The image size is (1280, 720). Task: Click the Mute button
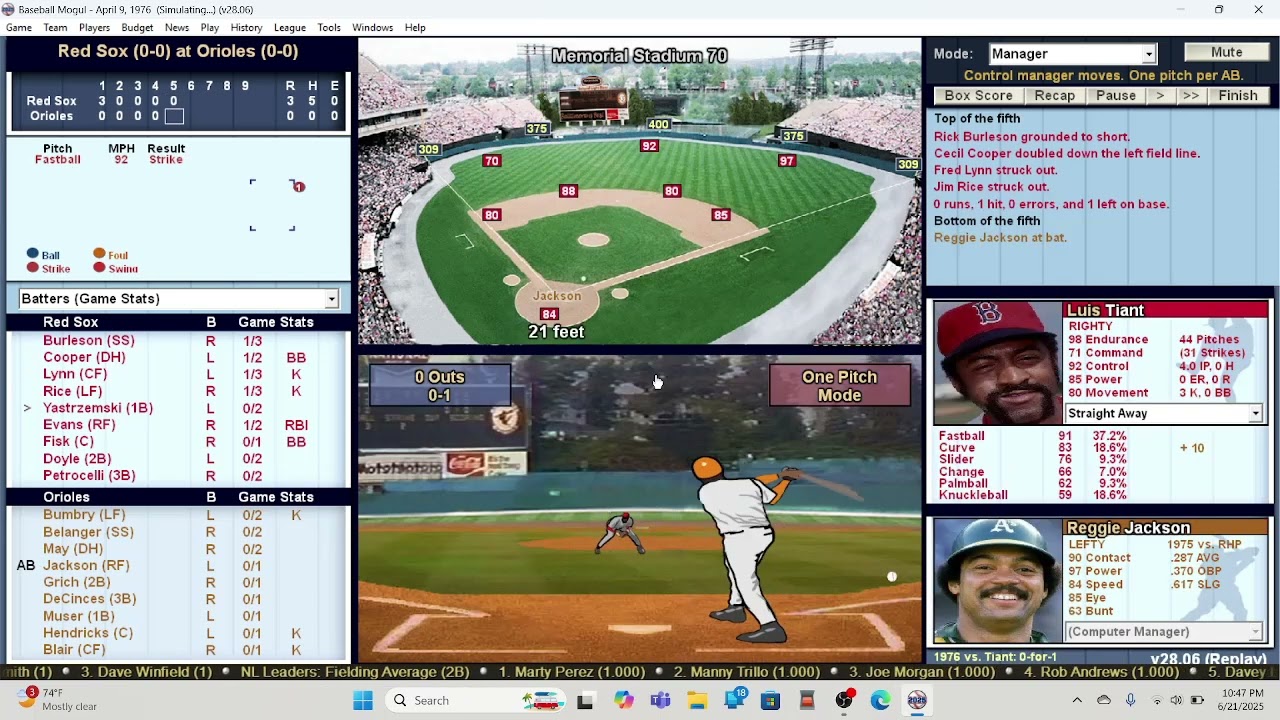click(1226, 52)
